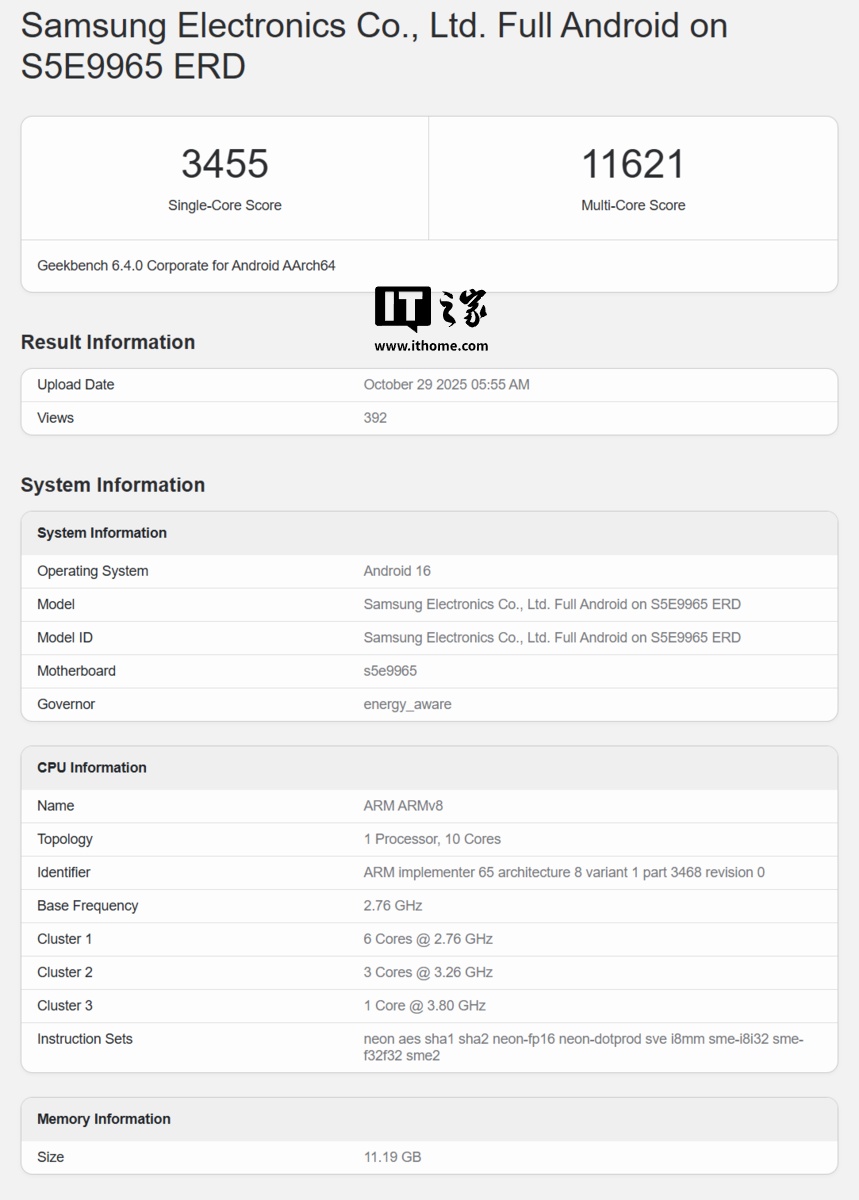
Task: Click the page title Samsung S5E9965 ERD heading
Action: click(x=374, y=46)
